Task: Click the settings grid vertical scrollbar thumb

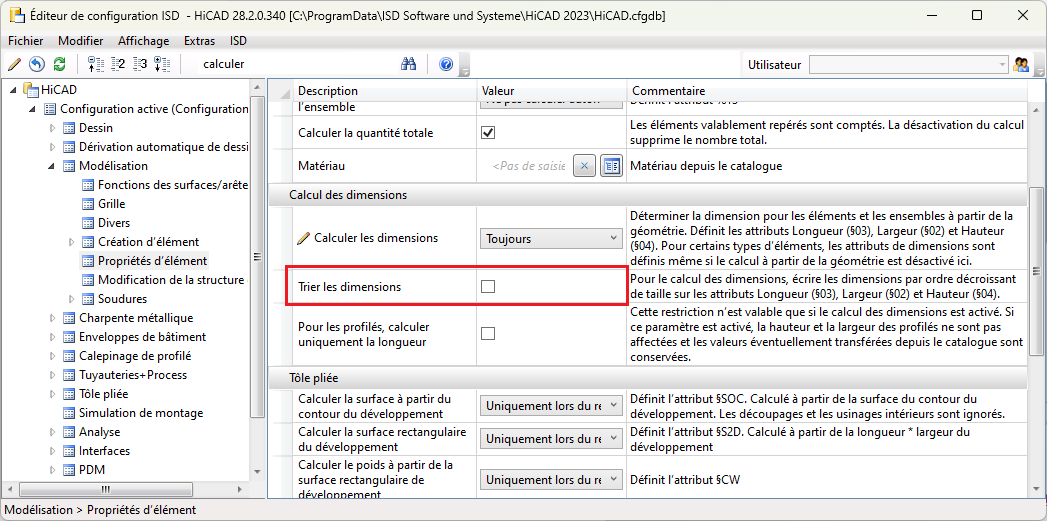Action: [x=1036, y=270]
